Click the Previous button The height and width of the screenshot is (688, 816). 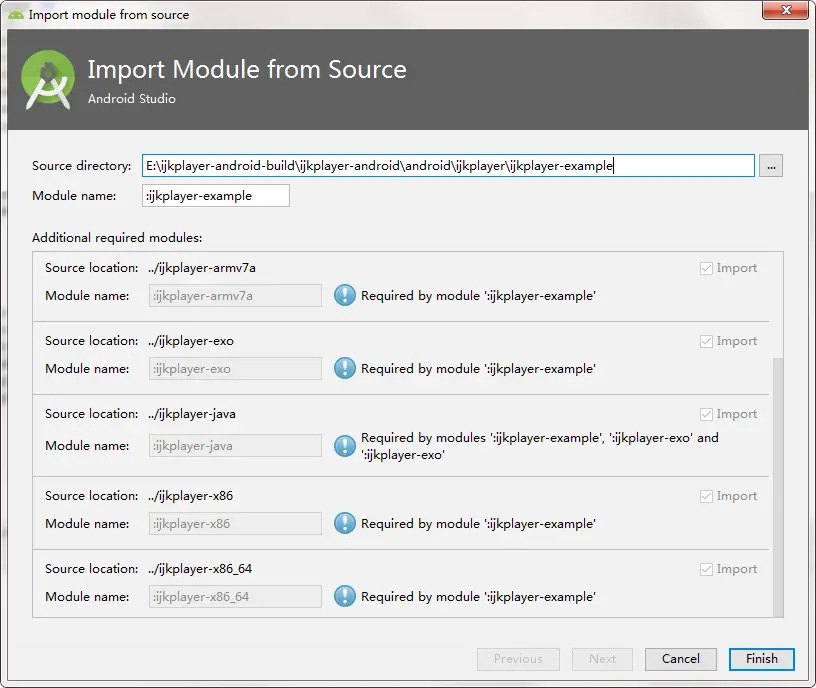pyautogui.click(x=518, y=659)
